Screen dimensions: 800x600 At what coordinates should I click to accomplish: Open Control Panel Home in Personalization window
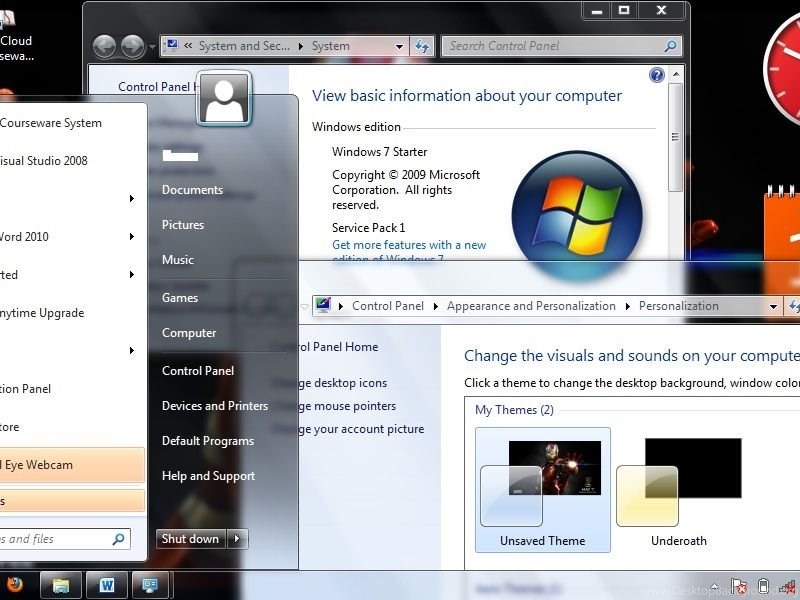pyautogui.click(x=339, y=347)
